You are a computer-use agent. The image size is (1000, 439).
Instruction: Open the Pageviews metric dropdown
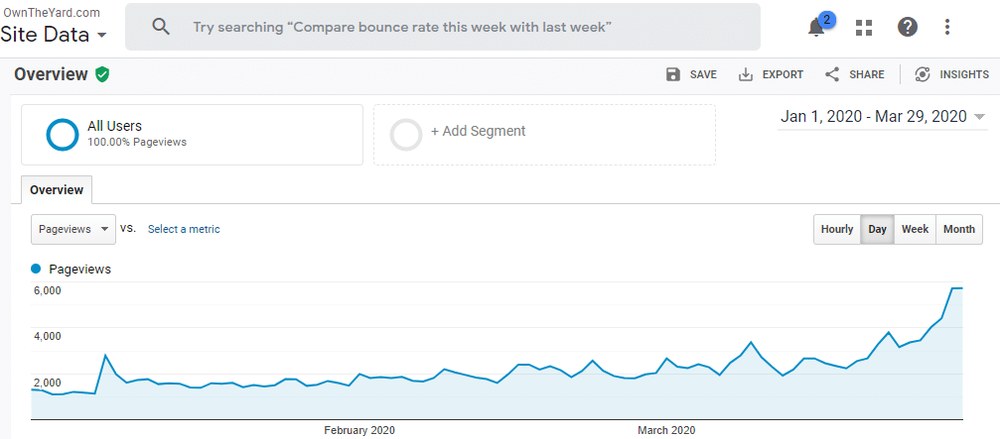pyautogui.click(x=73, y=229)
